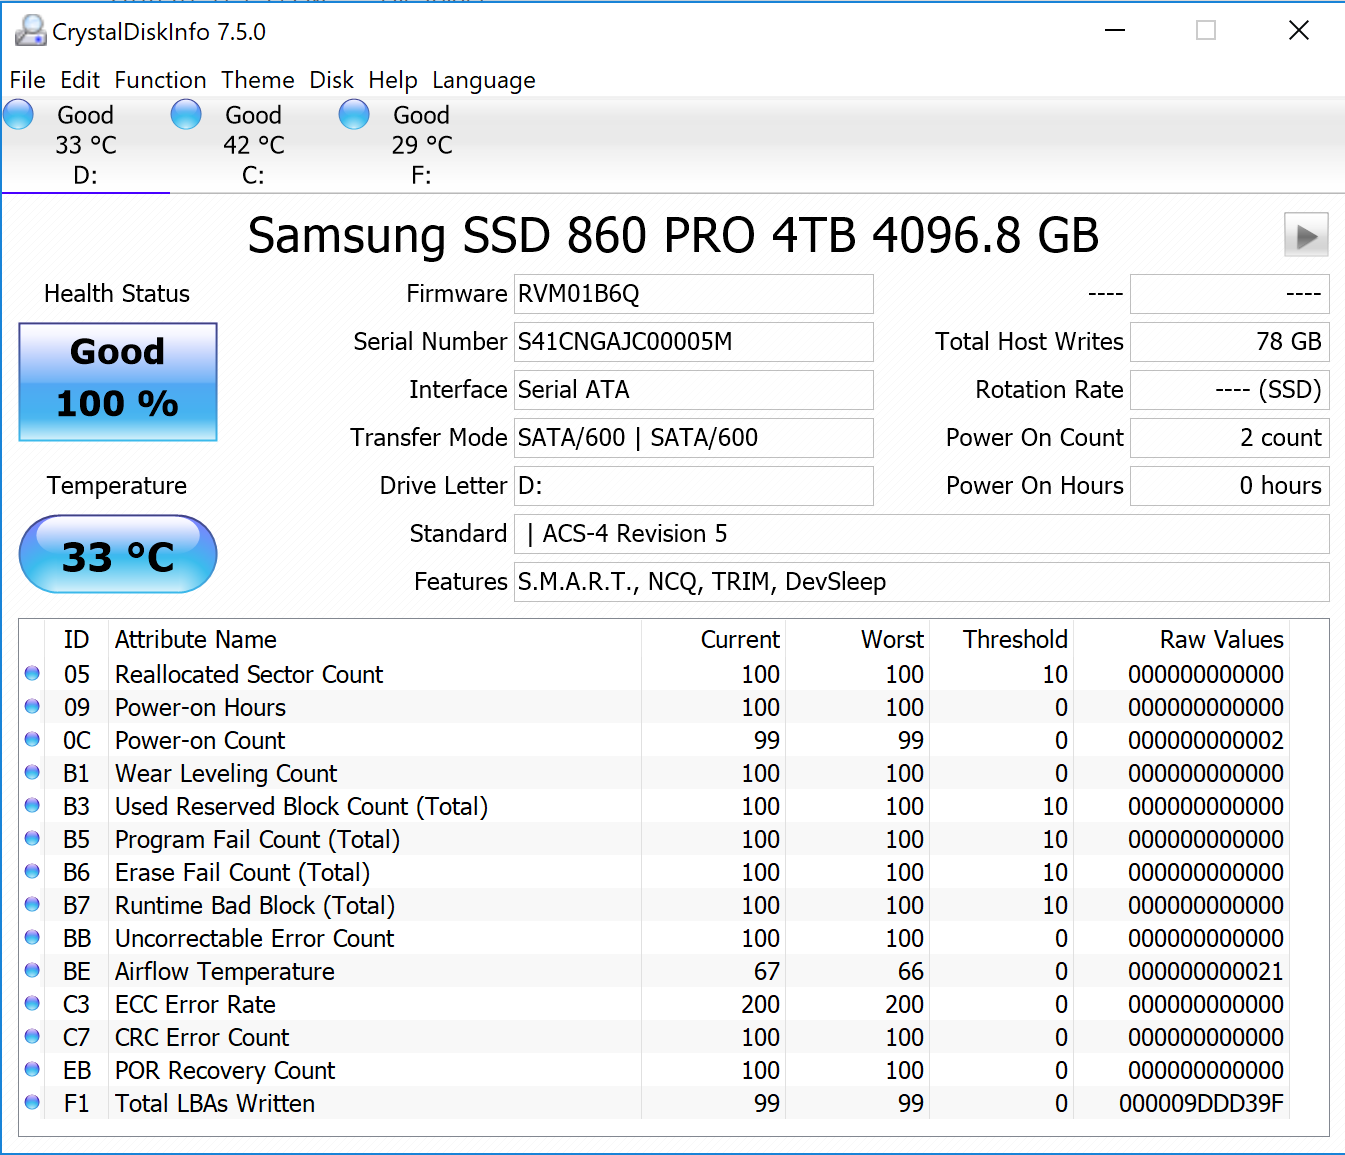Open the Disk menu
The image size is (1345, 1155).
[x=331, y=80]
